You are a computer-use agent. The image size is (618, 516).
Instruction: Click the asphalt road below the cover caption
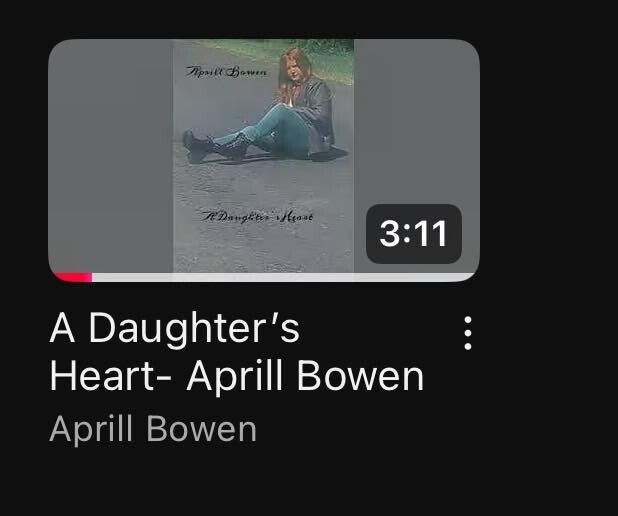coord(263,248)
